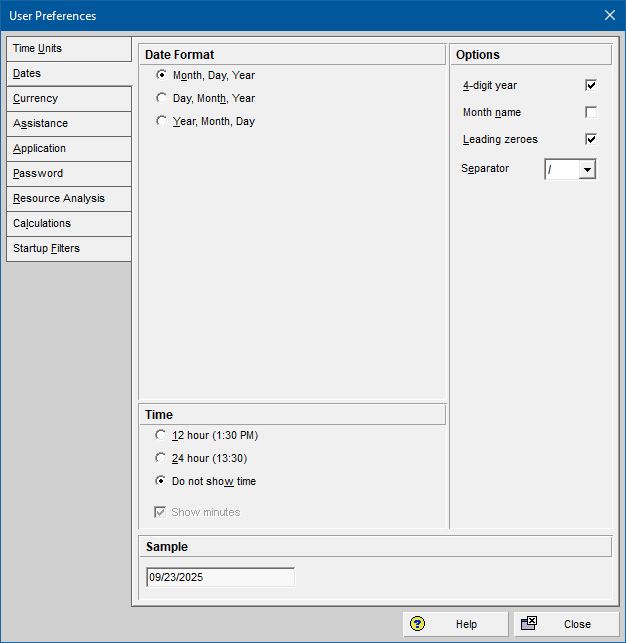The height and width of the screenshot is (643, 626).
Task: Expand the Separator dropdown
Action: [587, 170]
